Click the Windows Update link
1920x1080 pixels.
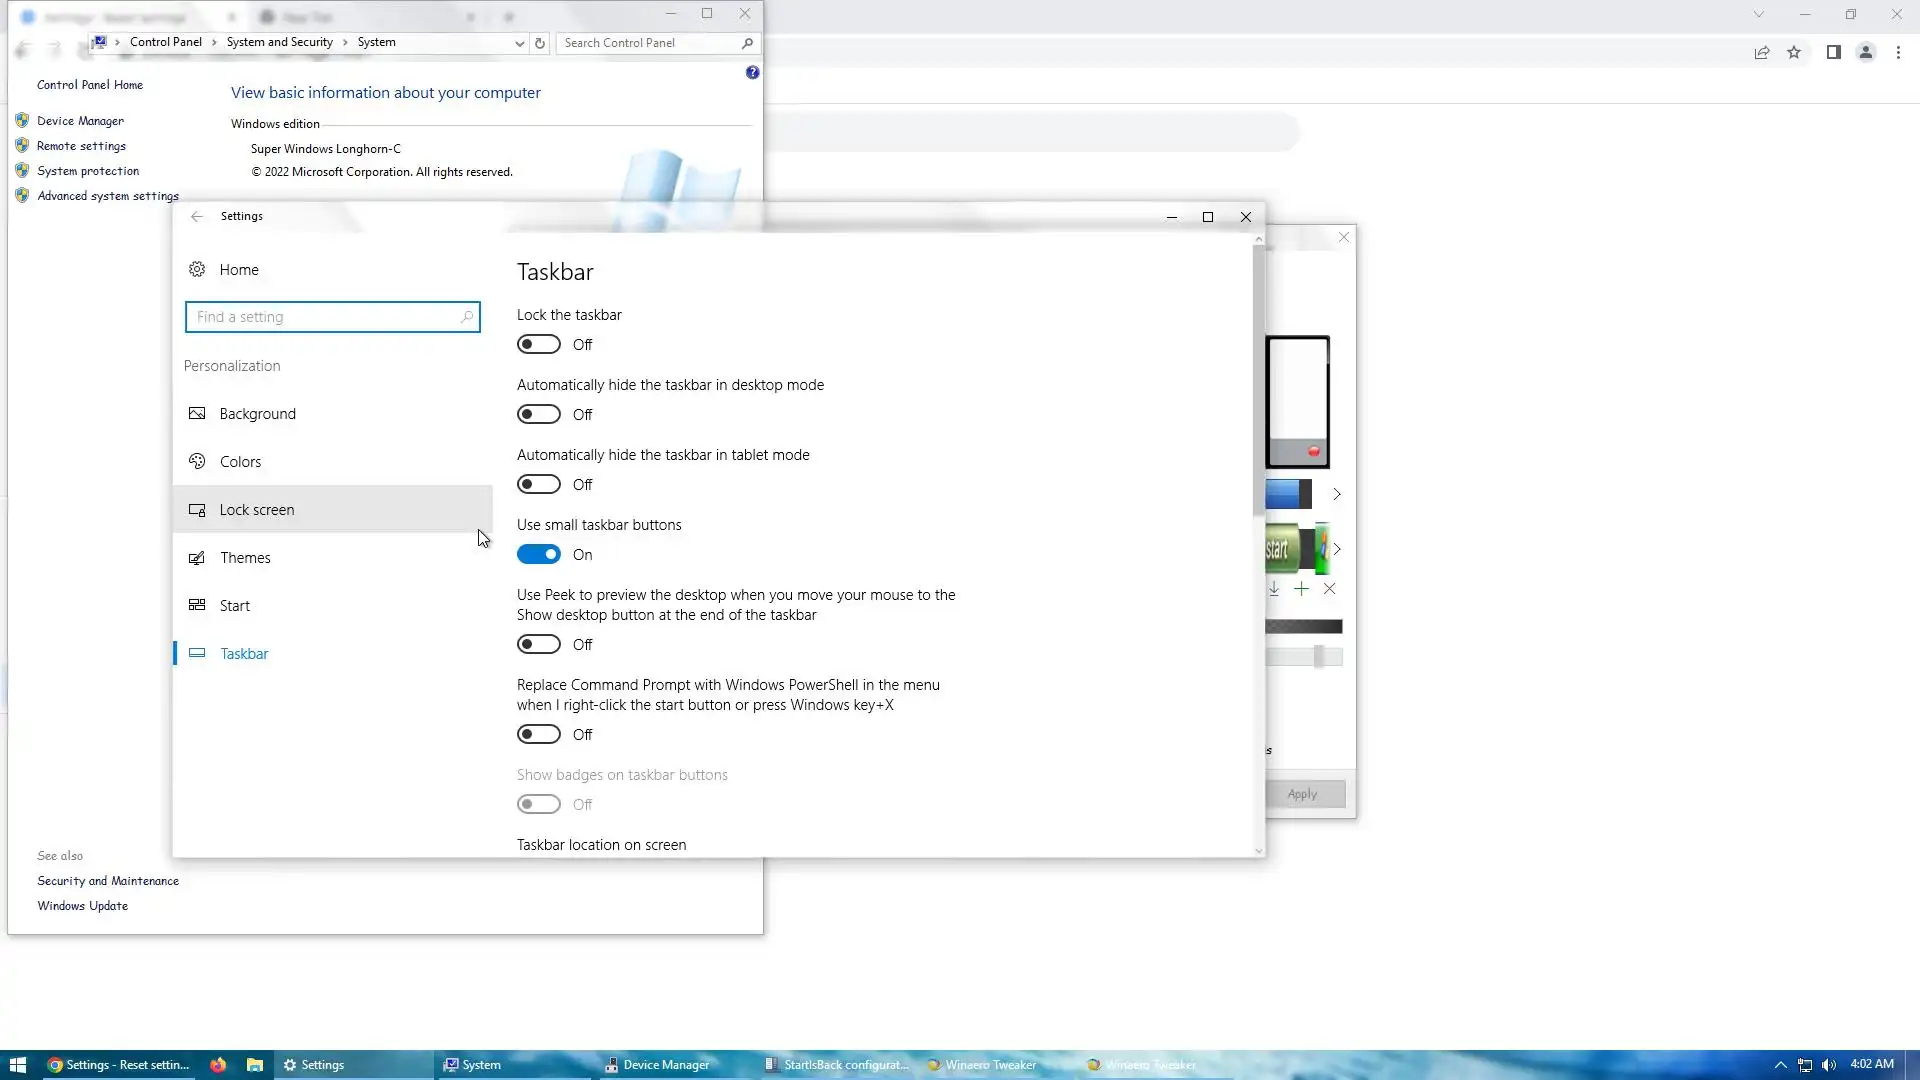point(82,906)
